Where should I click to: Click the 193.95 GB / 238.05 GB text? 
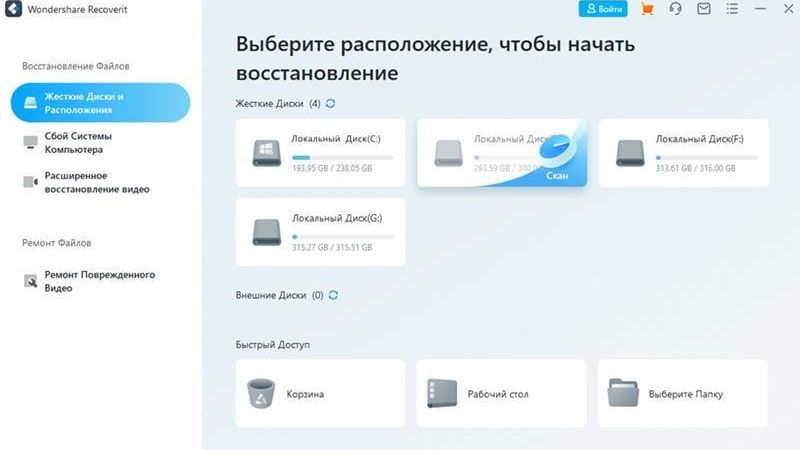[x=332, y=168]
